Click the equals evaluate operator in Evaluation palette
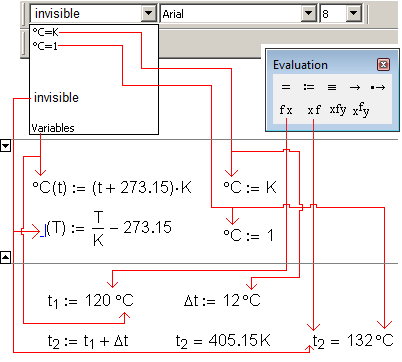Viewport: 402px width, 362px height. point(286,87)
